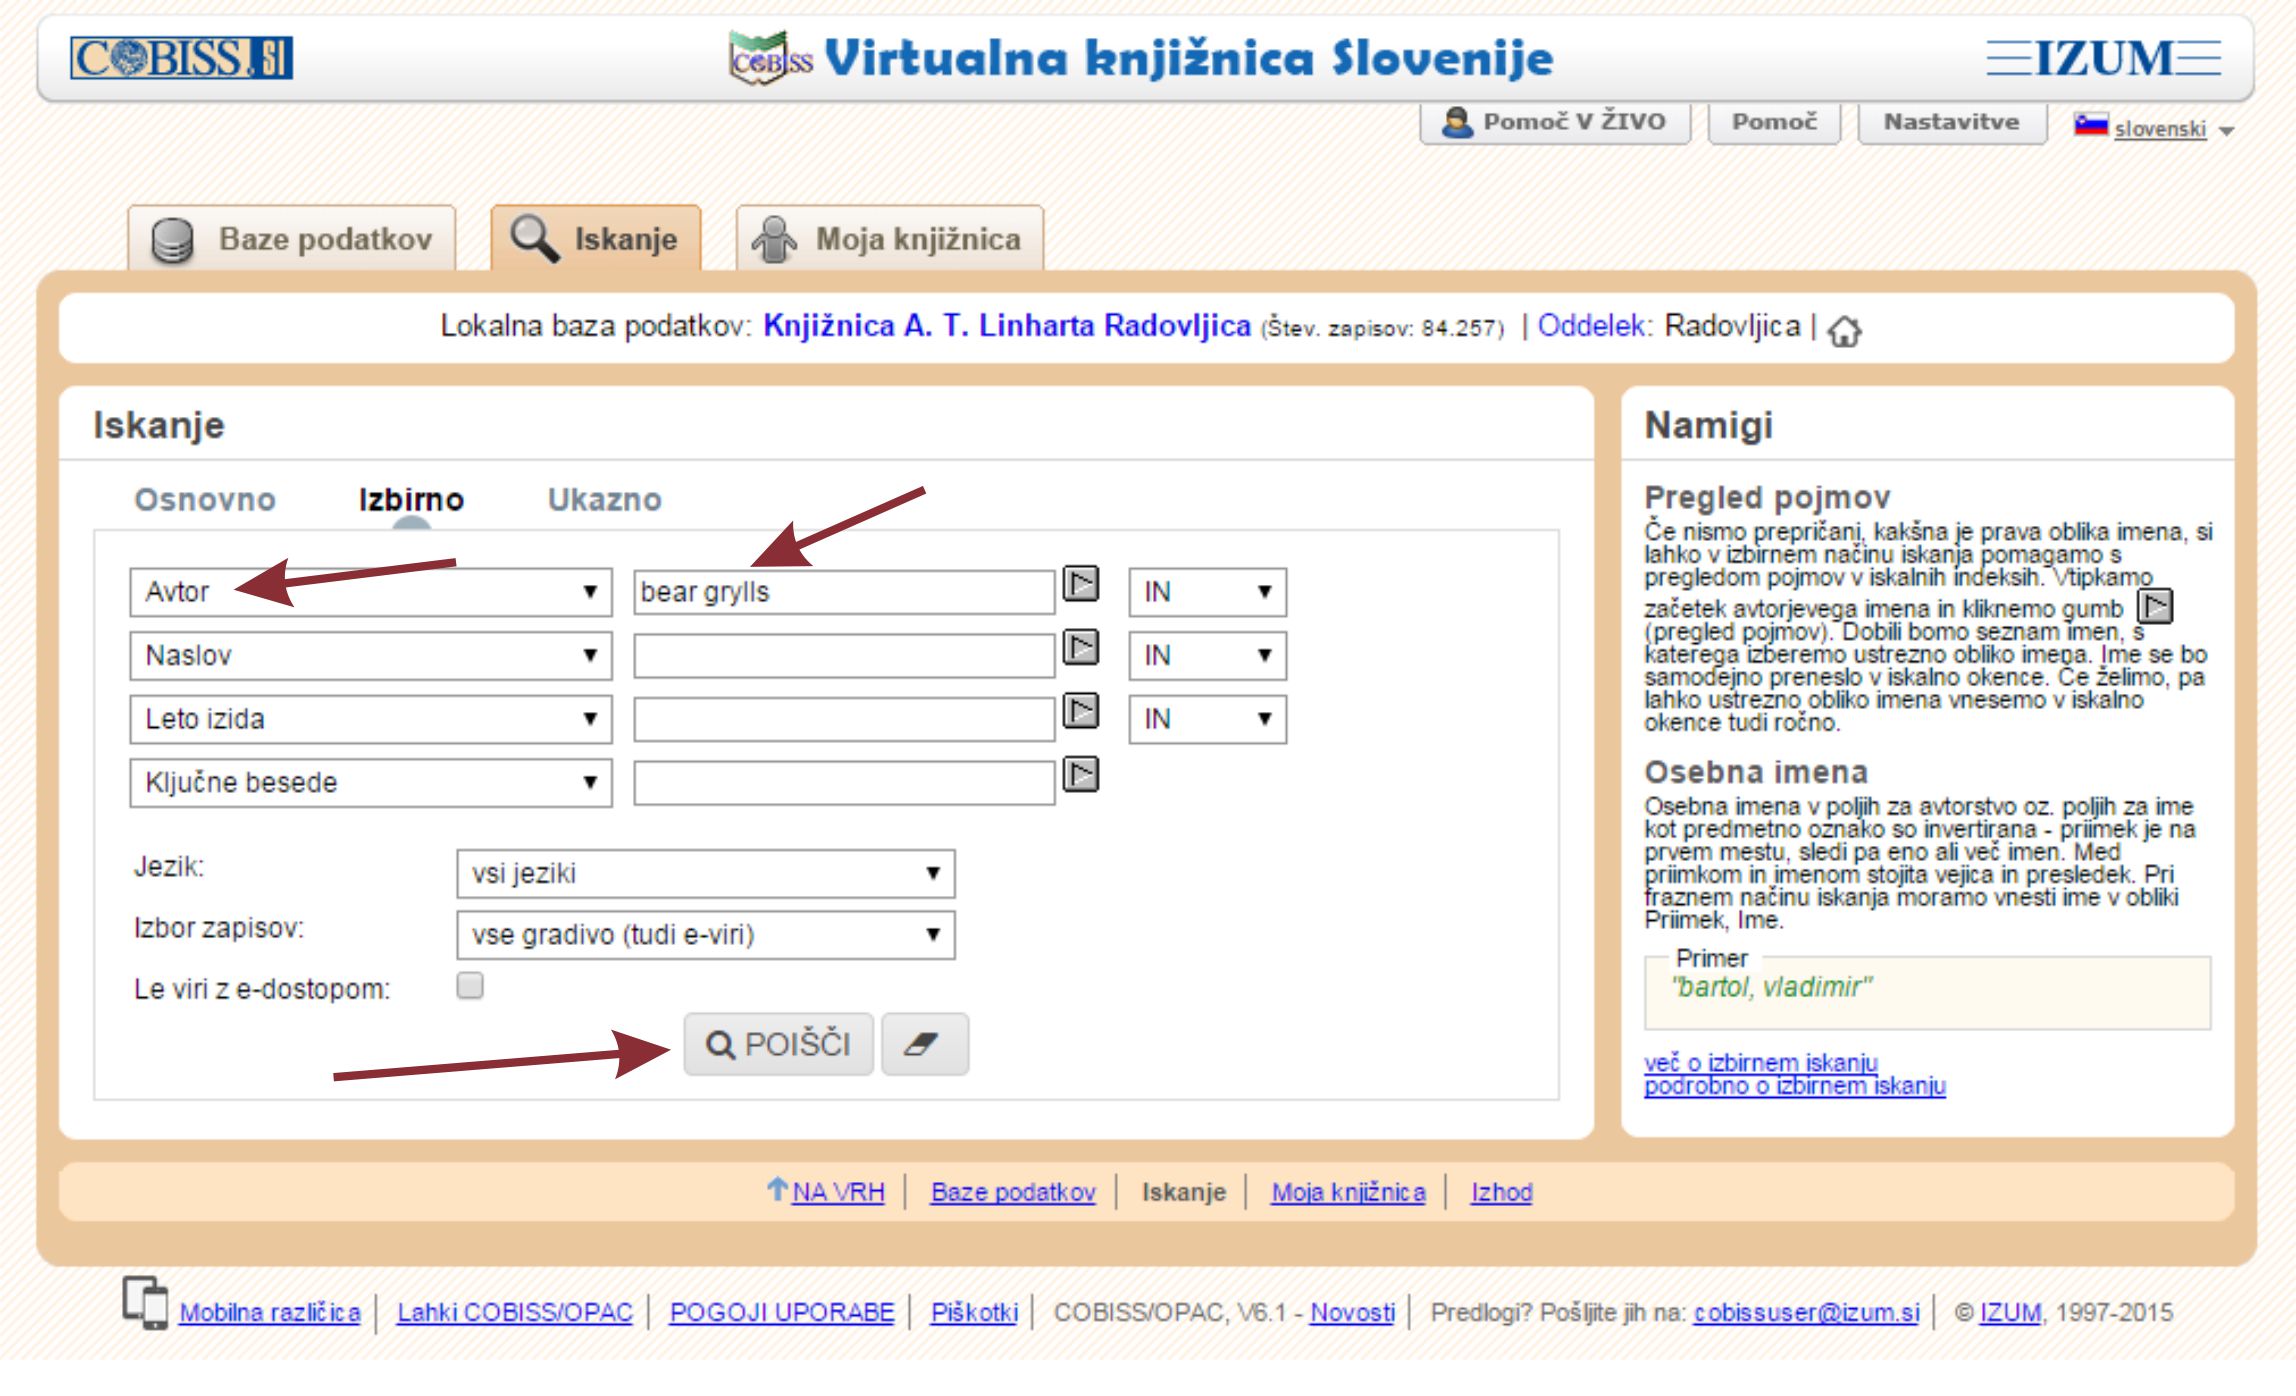Open Nastavitve settings button
Screen dimensions: 2296x1396
click(1952, 122)
